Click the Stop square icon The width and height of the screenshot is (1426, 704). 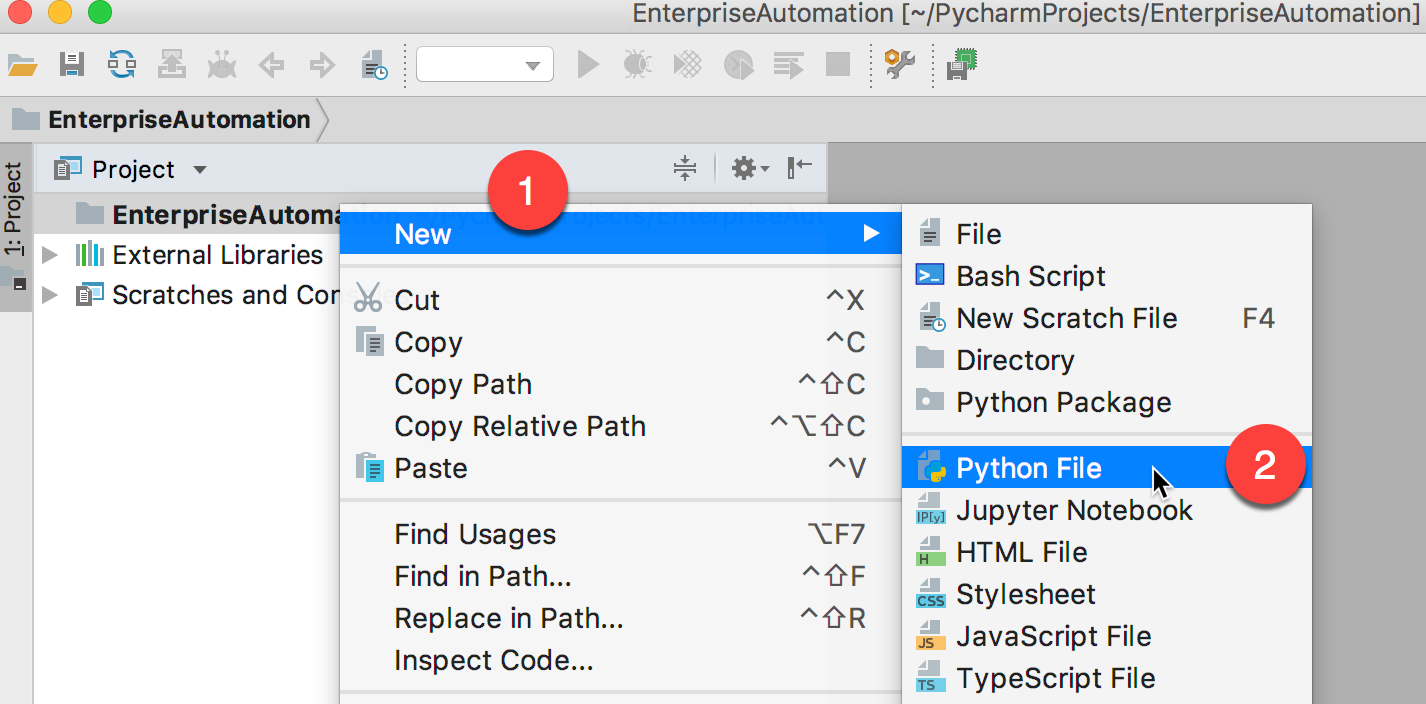click(x=837, y=65)
